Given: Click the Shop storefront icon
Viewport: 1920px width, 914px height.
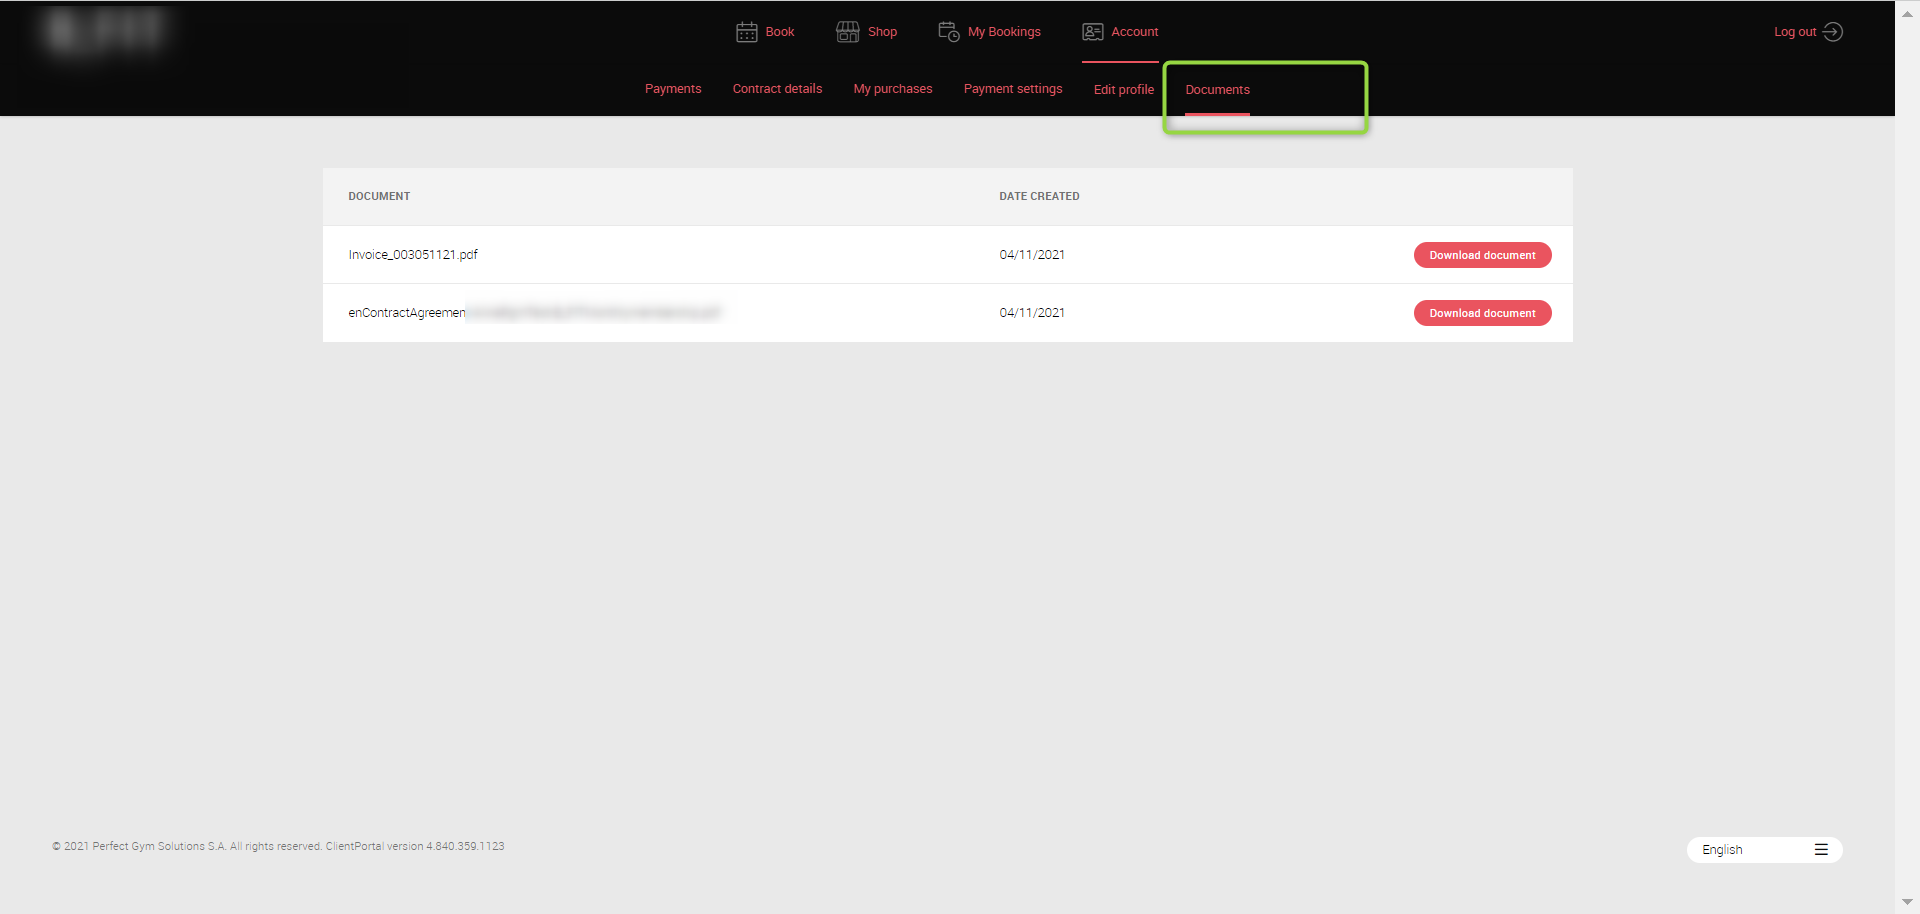Looking at the screenshot, I should (847, 32).
